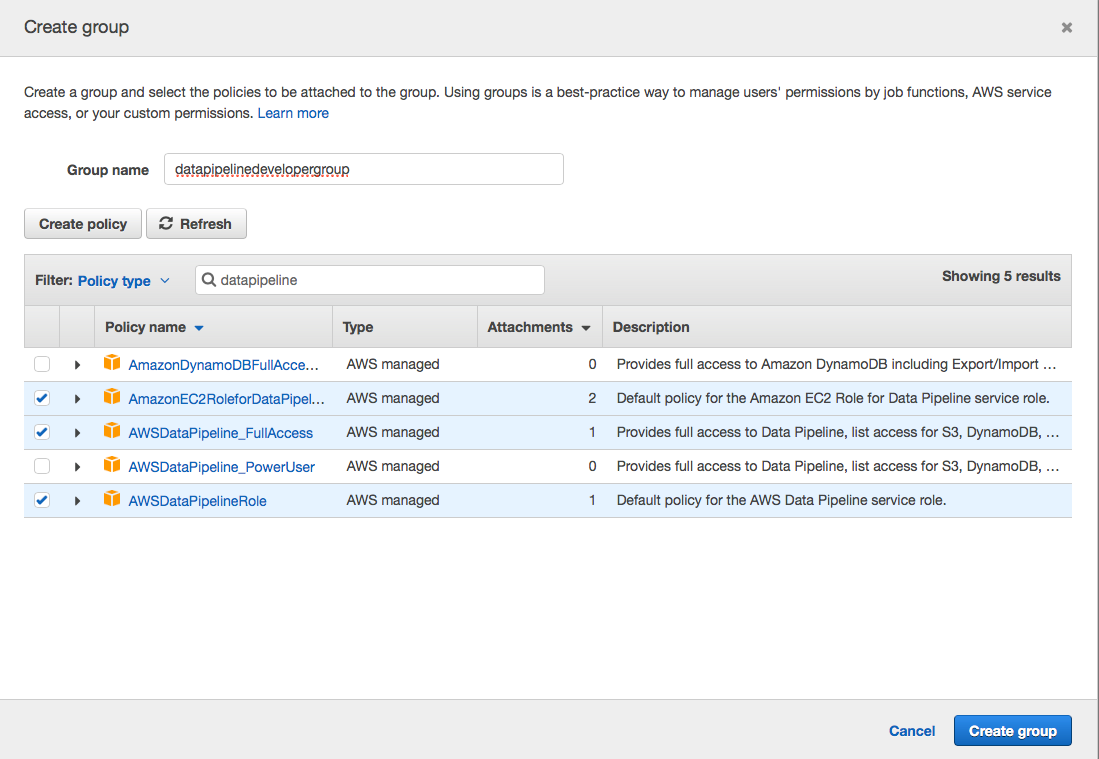Viewport: 1099px width, 759px height.
Task: Click the AmazonEC2RoleforDataPipeline policy icon
Action: click(x=112, y=397)
